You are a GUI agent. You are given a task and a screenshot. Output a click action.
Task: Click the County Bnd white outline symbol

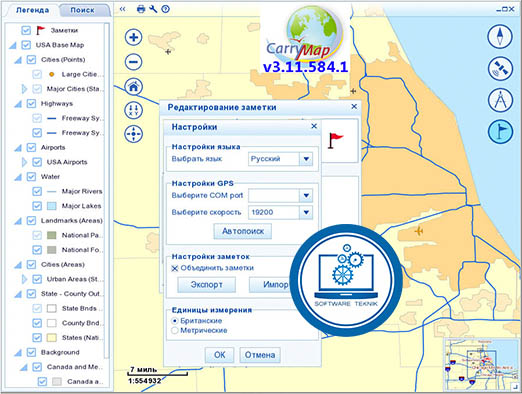coord(51,323)
